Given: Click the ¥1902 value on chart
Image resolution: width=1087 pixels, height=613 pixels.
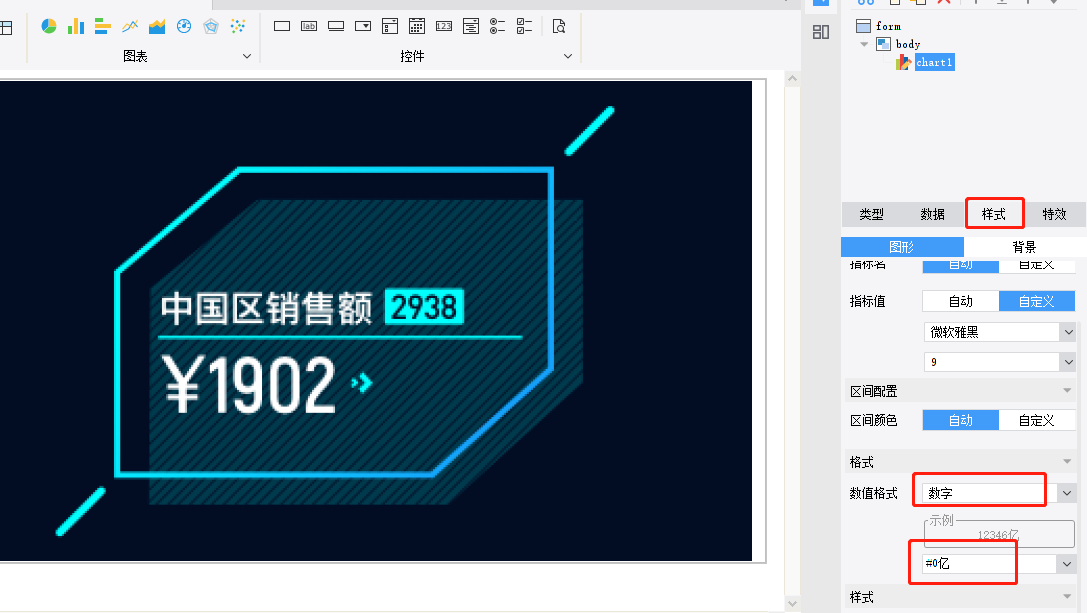Looking at the screenshot, I should pos(250,385).
